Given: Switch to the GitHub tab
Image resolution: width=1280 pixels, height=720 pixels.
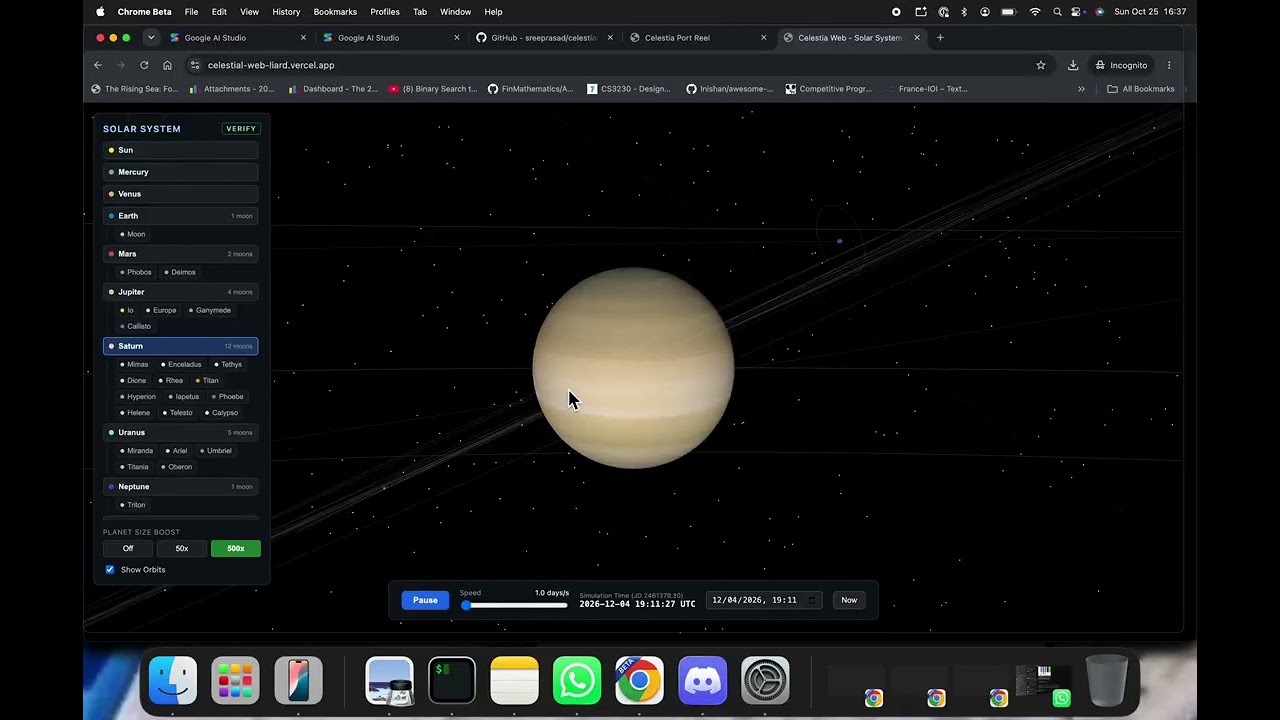Looking at the screenshot, I should click(543, 38).
